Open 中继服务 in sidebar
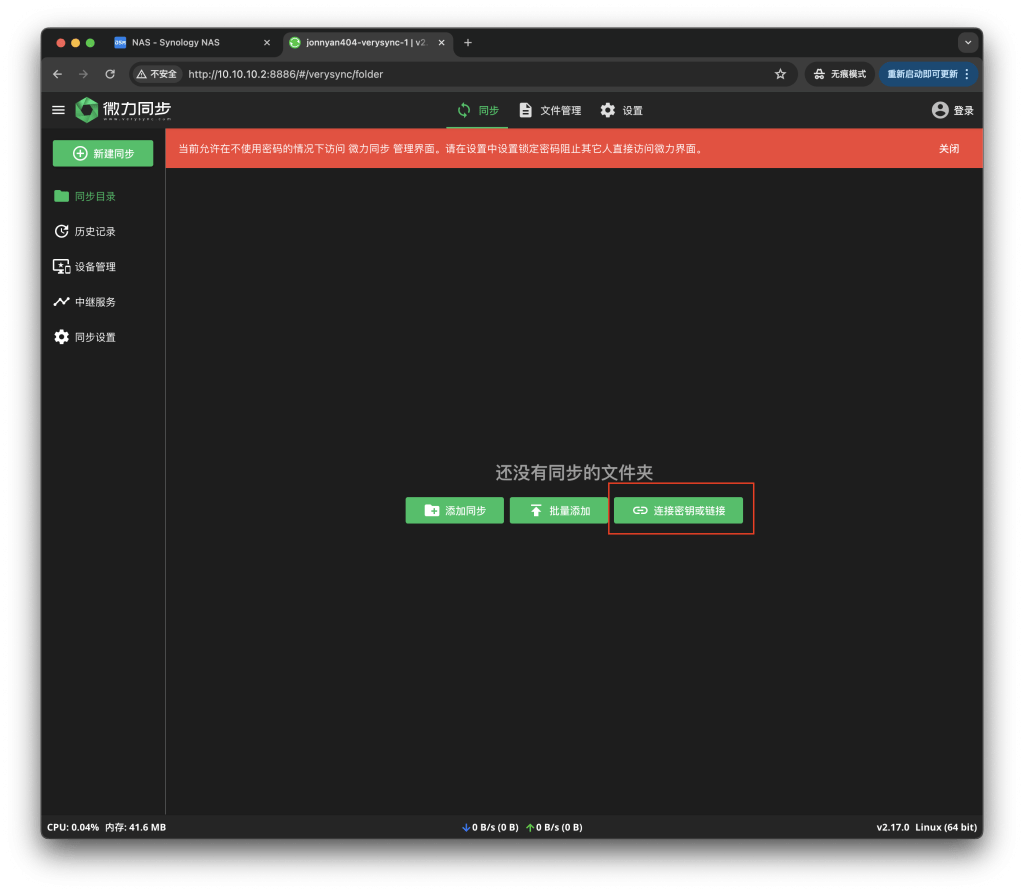Viewport: 1024px width, 893px height. point(85,302)
